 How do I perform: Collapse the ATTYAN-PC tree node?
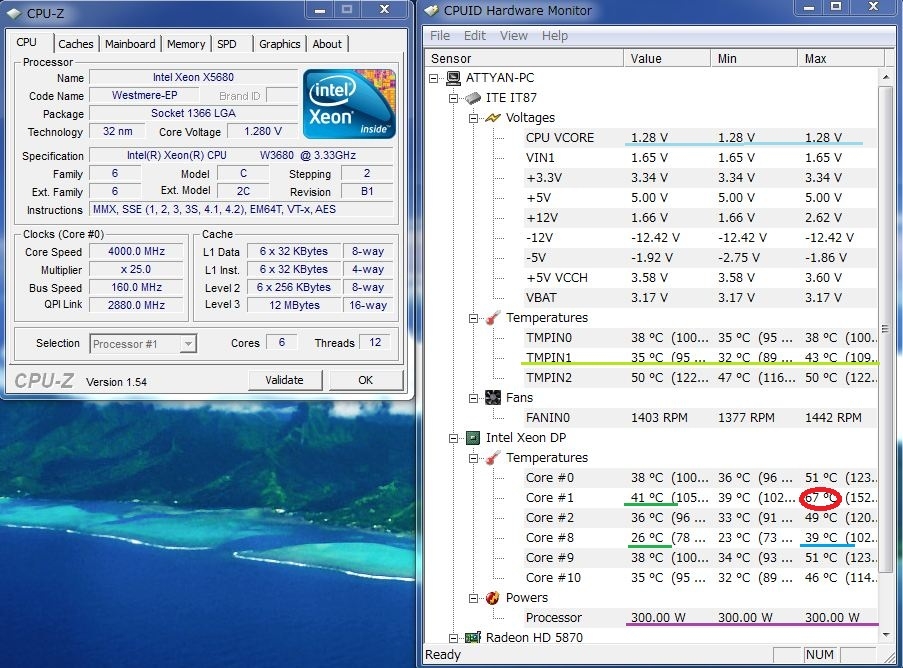(434, 78)
